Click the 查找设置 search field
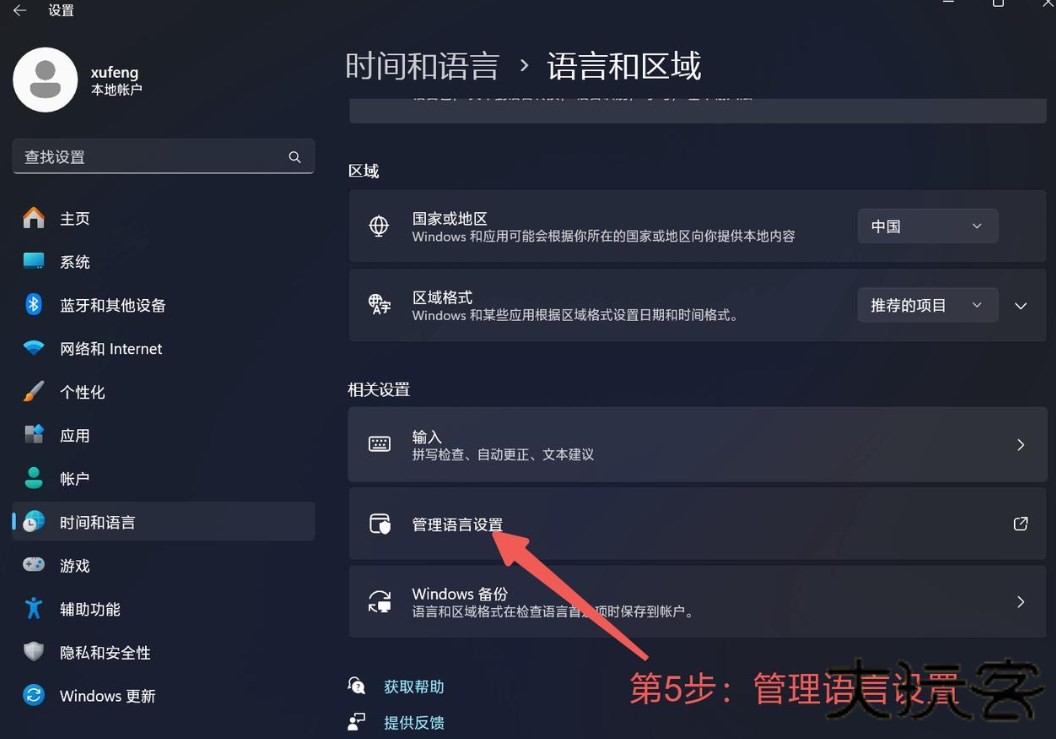The image size is (1056, 739). [x=163, y=156]
